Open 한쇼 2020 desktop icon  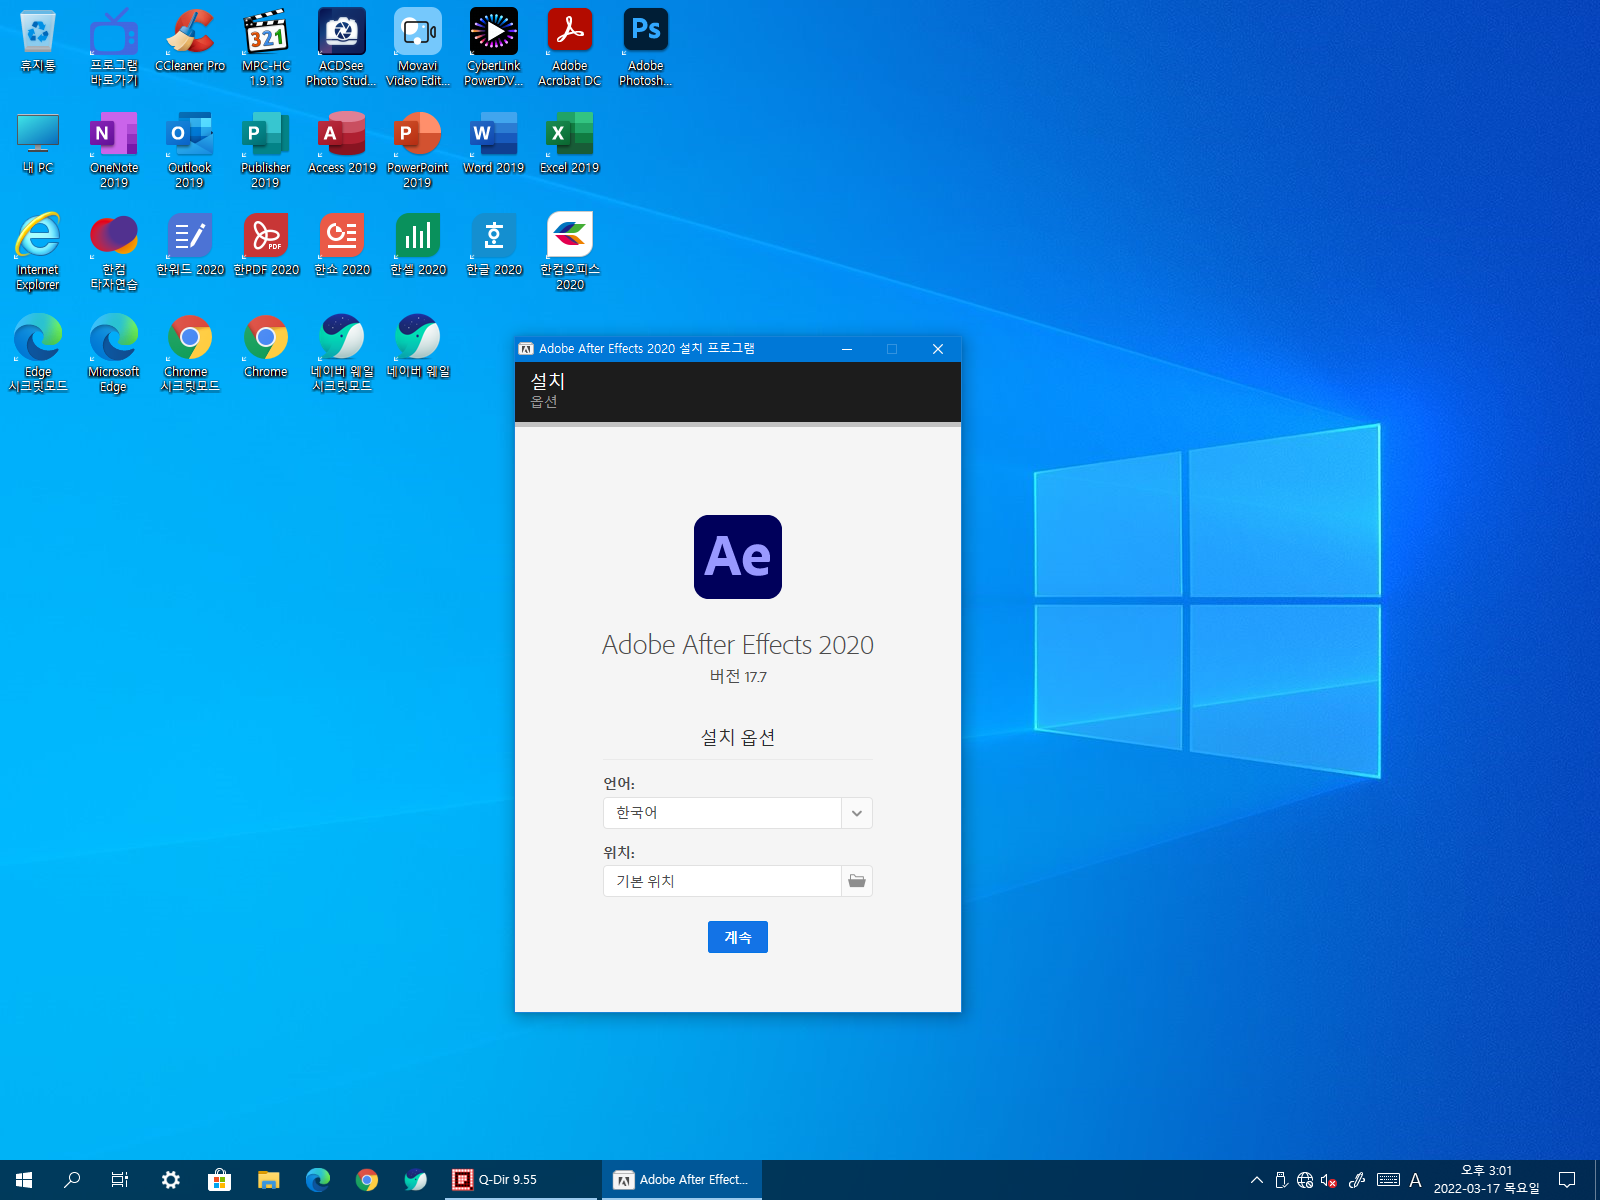point(342,246)
